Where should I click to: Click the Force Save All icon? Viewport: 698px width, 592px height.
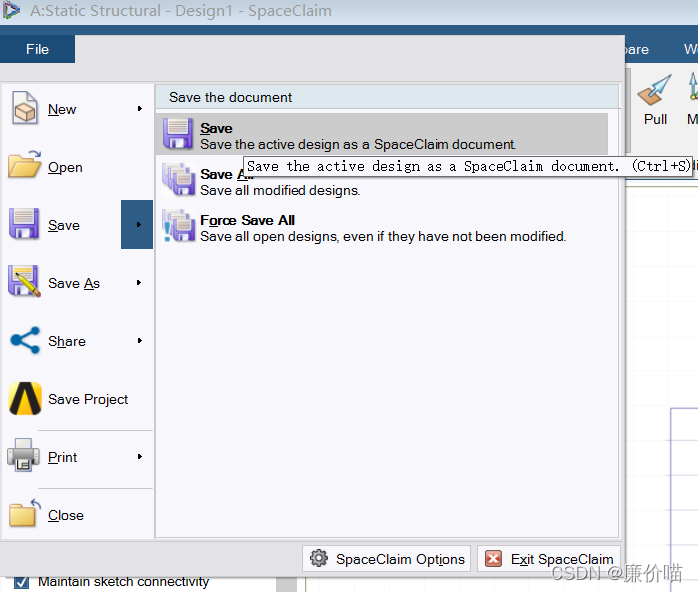click(x=179, y=226)
